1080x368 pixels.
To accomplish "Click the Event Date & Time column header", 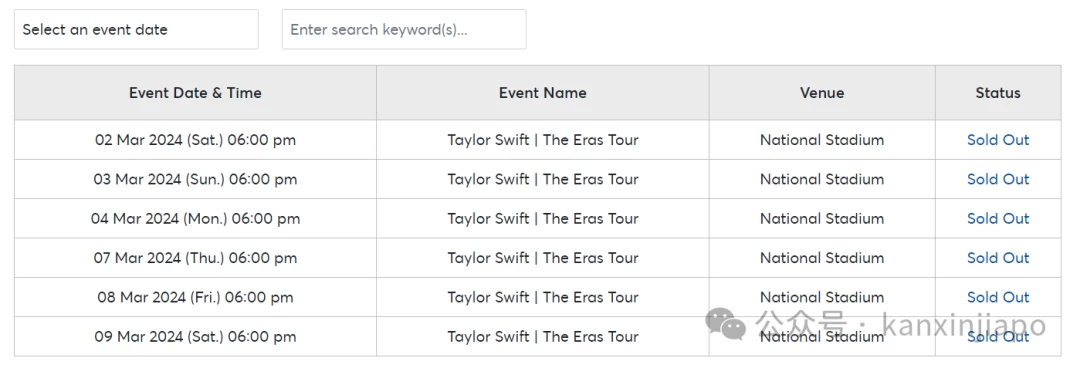I will (196, 93).
